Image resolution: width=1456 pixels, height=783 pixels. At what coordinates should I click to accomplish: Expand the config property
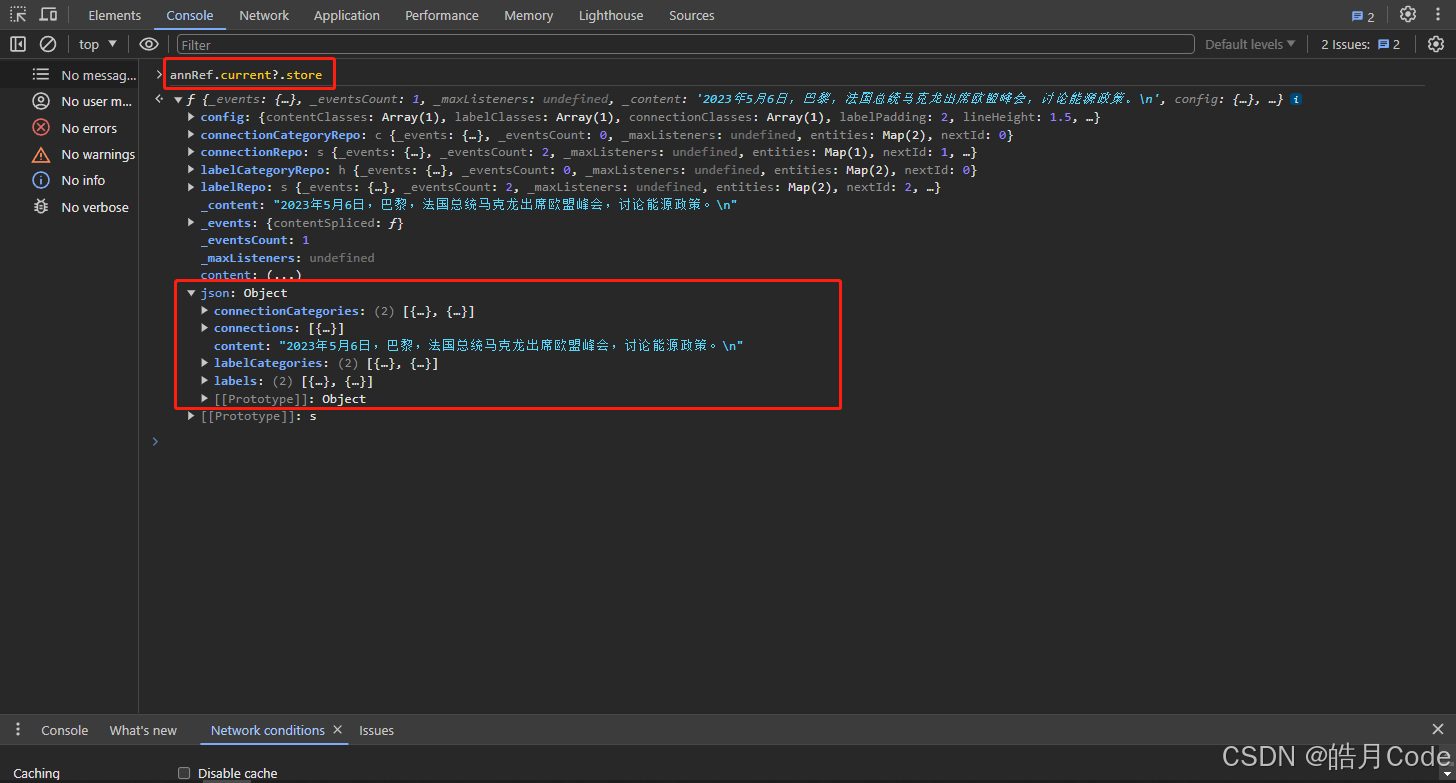(192, 117)
